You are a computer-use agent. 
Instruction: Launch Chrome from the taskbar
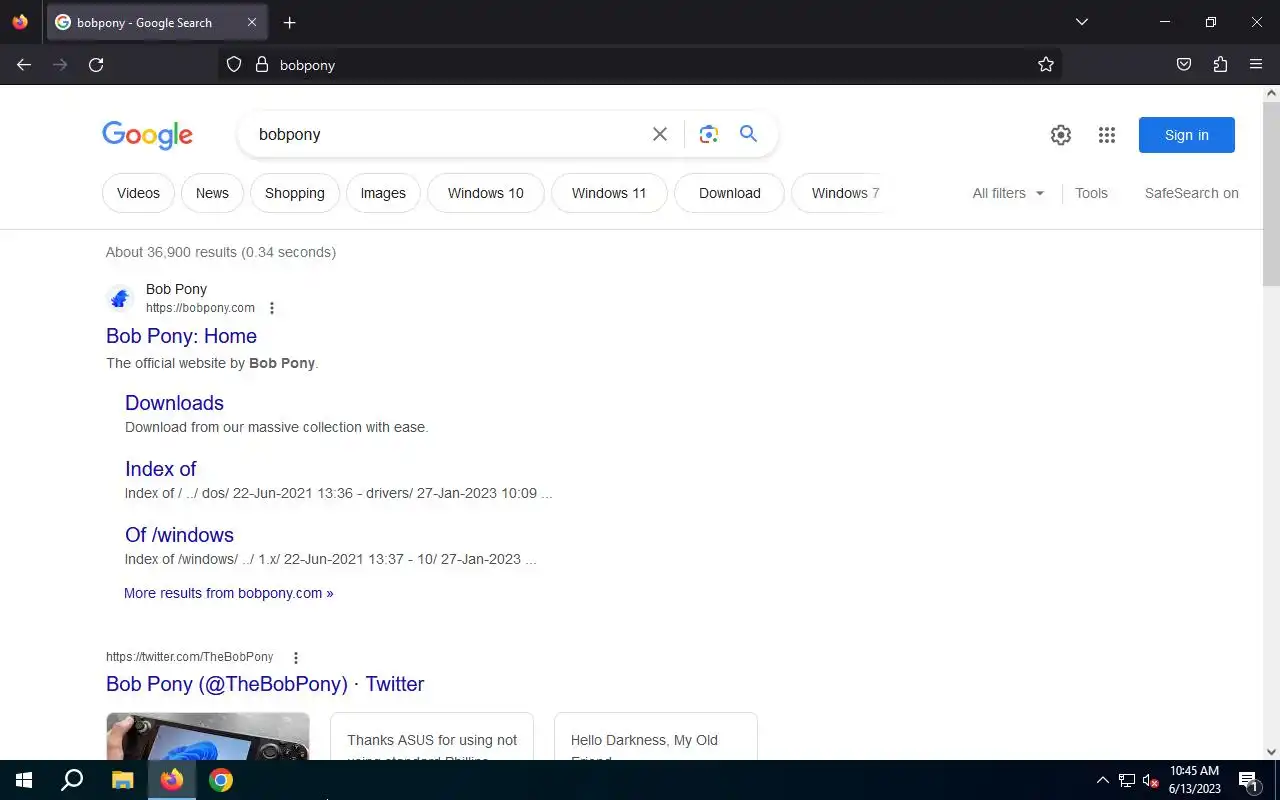coord(221,780)
